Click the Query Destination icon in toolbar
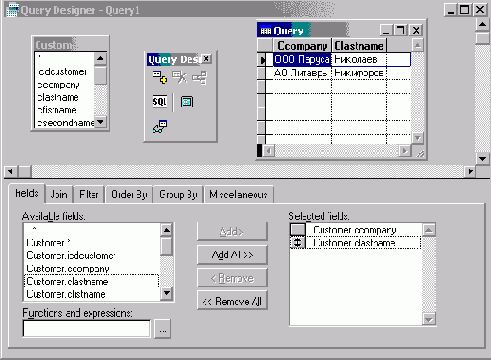The height and width of the screenshot is (360, 491). click(160, 127)
